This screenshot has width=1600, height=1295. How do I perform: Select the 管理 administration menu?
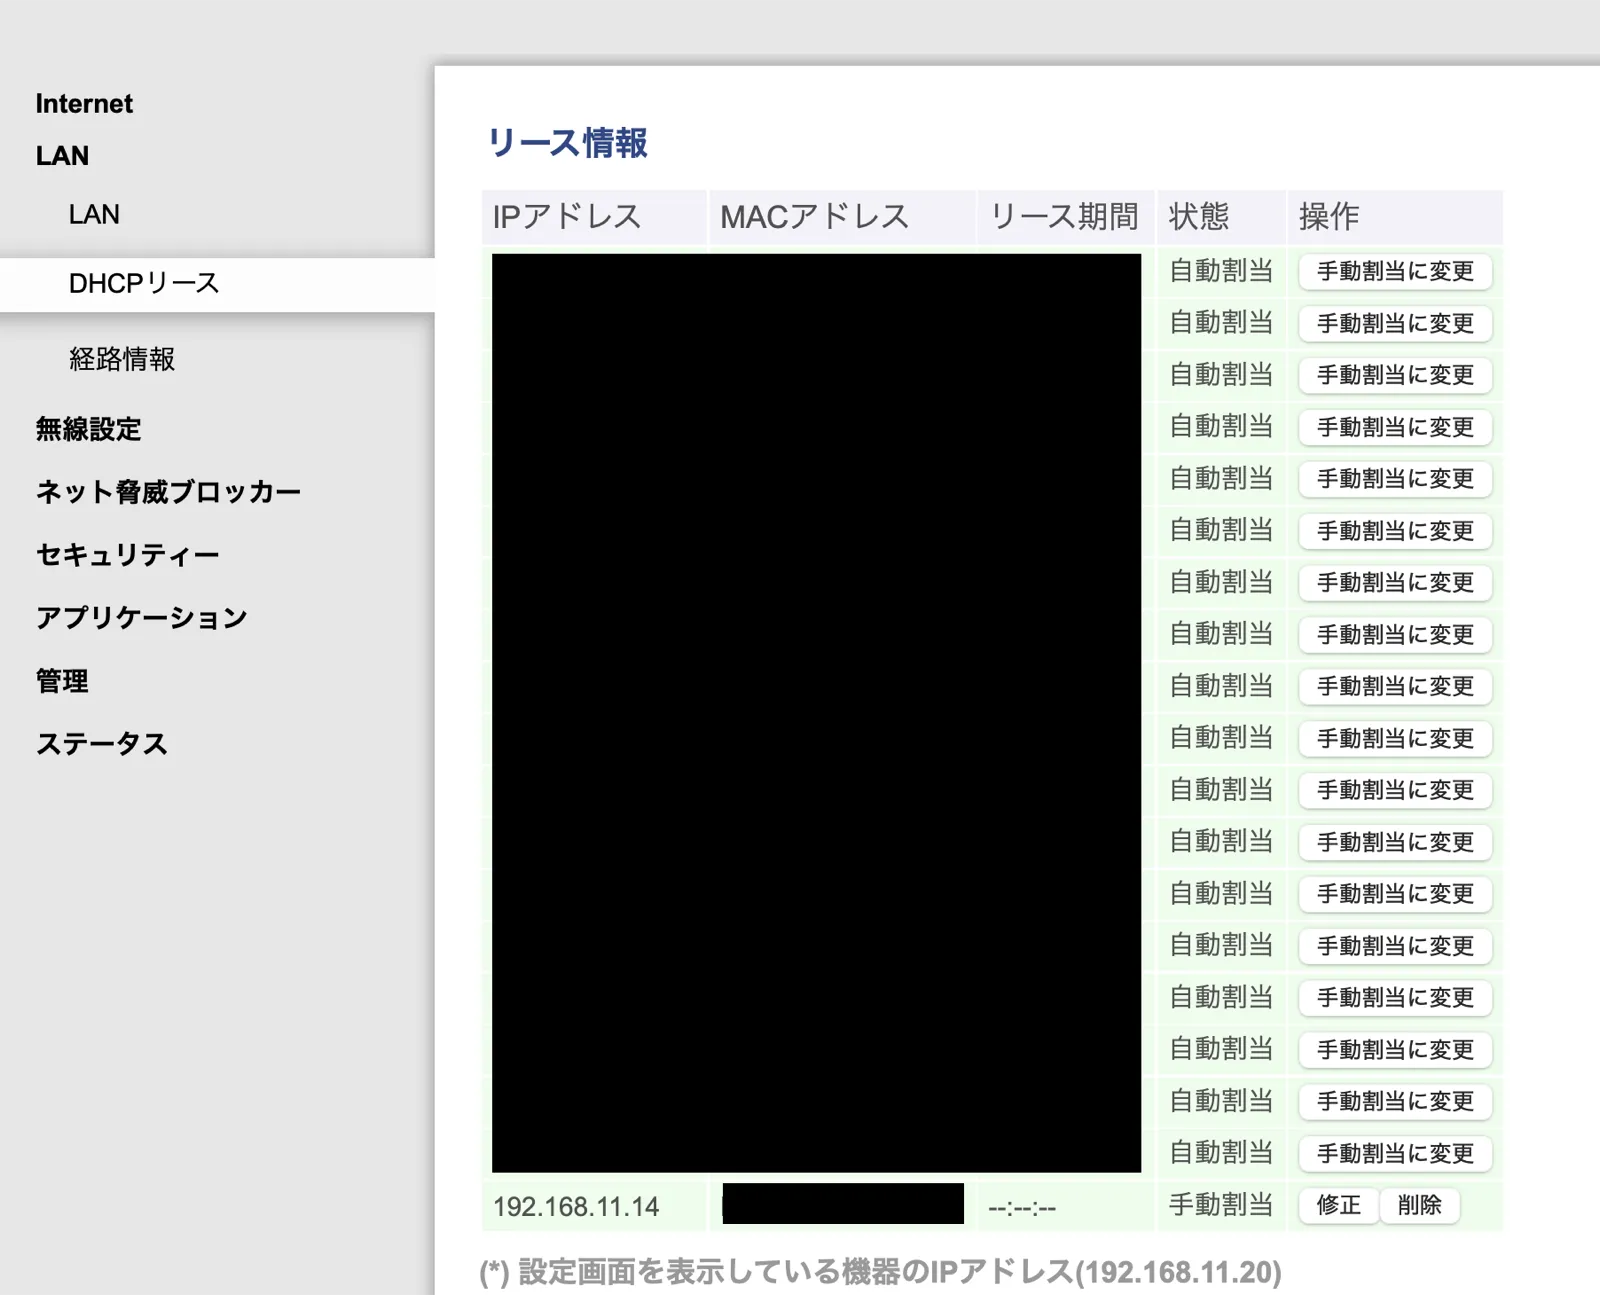61,681
